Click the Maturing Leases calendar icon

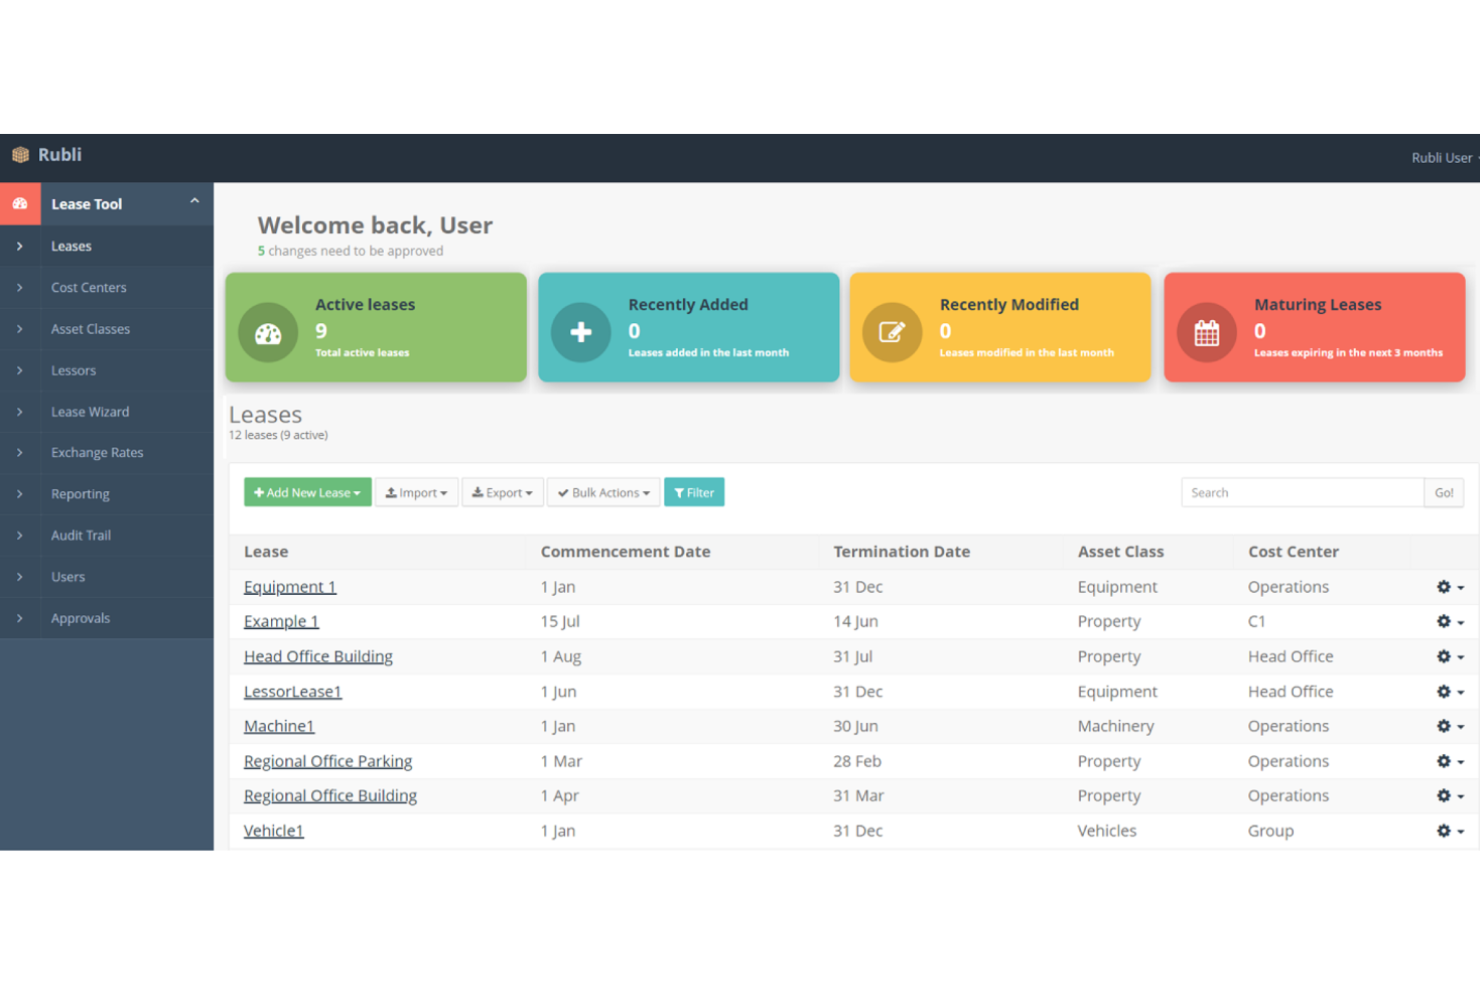click(x=1207, y=333)
